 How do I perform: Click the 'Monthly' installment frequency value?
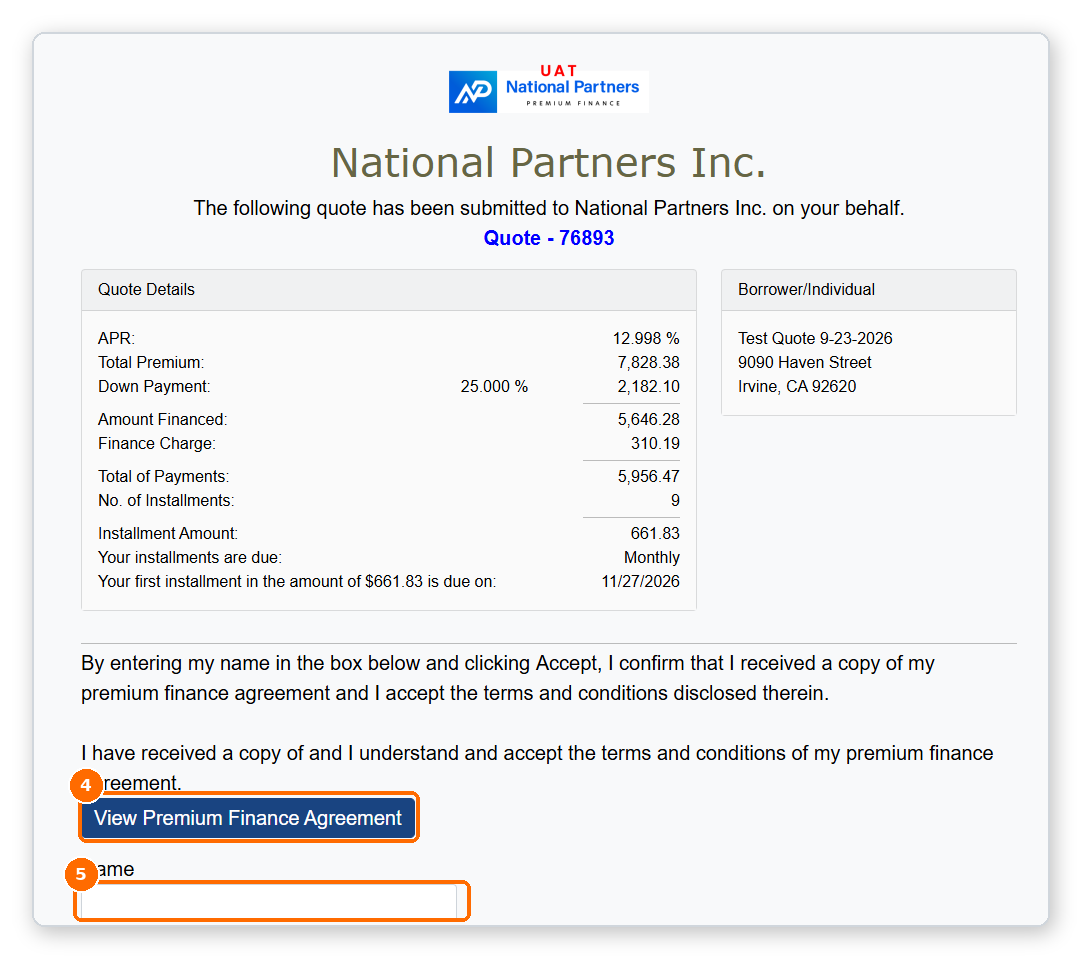click(x=652, y=558)
